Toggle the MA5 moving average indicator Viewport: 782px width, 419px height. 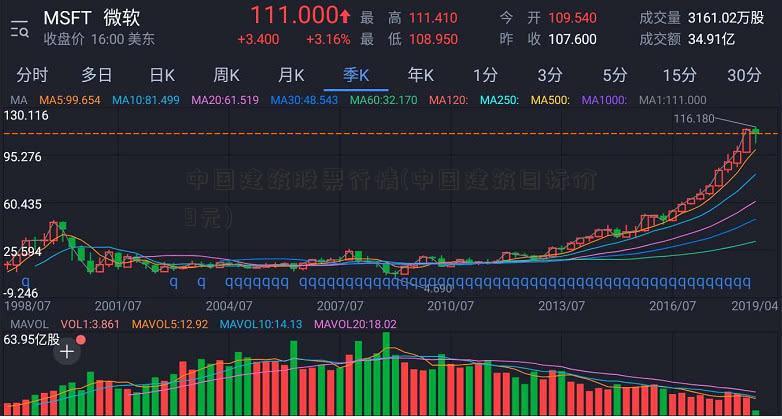tap(70, 100)
